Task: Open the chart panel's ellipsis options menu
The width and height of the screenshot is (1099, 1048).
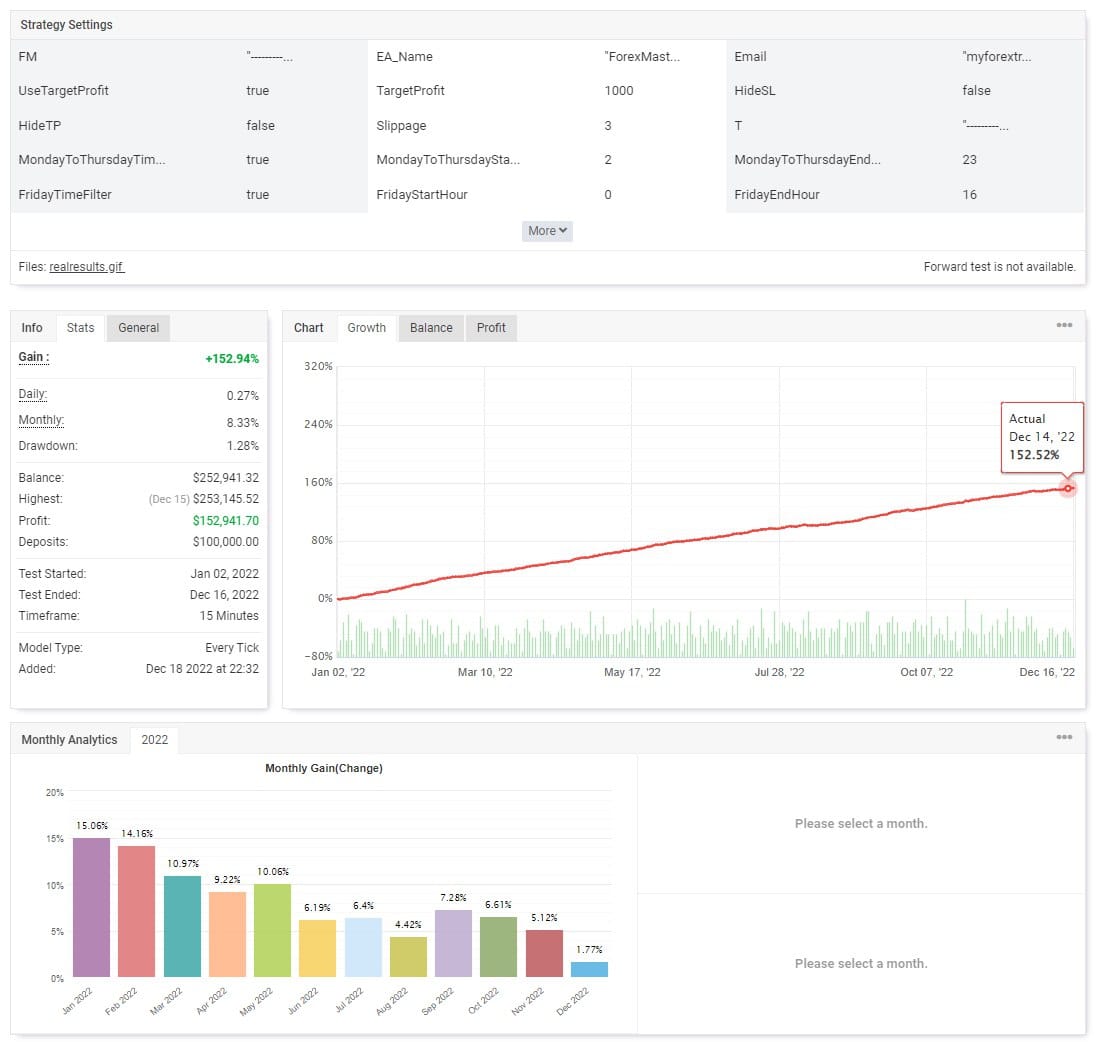Action: tap(1064, 326)
